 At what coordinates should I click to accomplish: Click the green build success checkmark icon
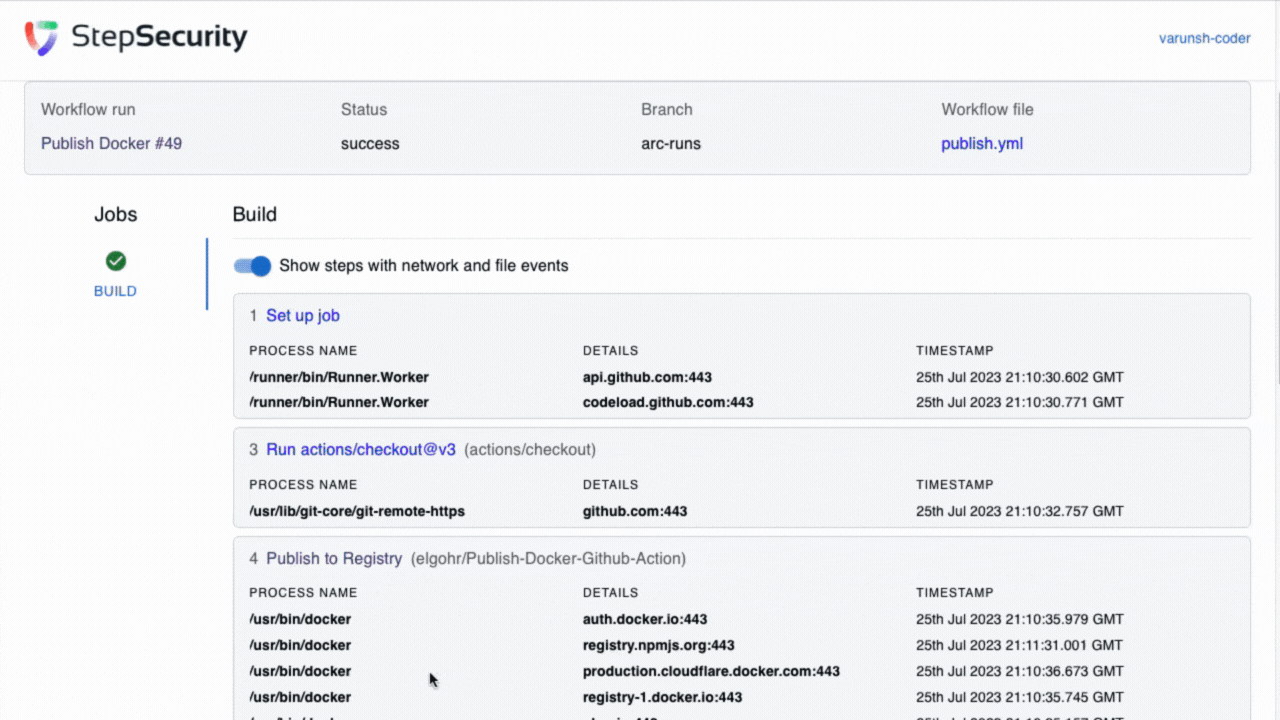pyautogui.click(x=116, y=261)
